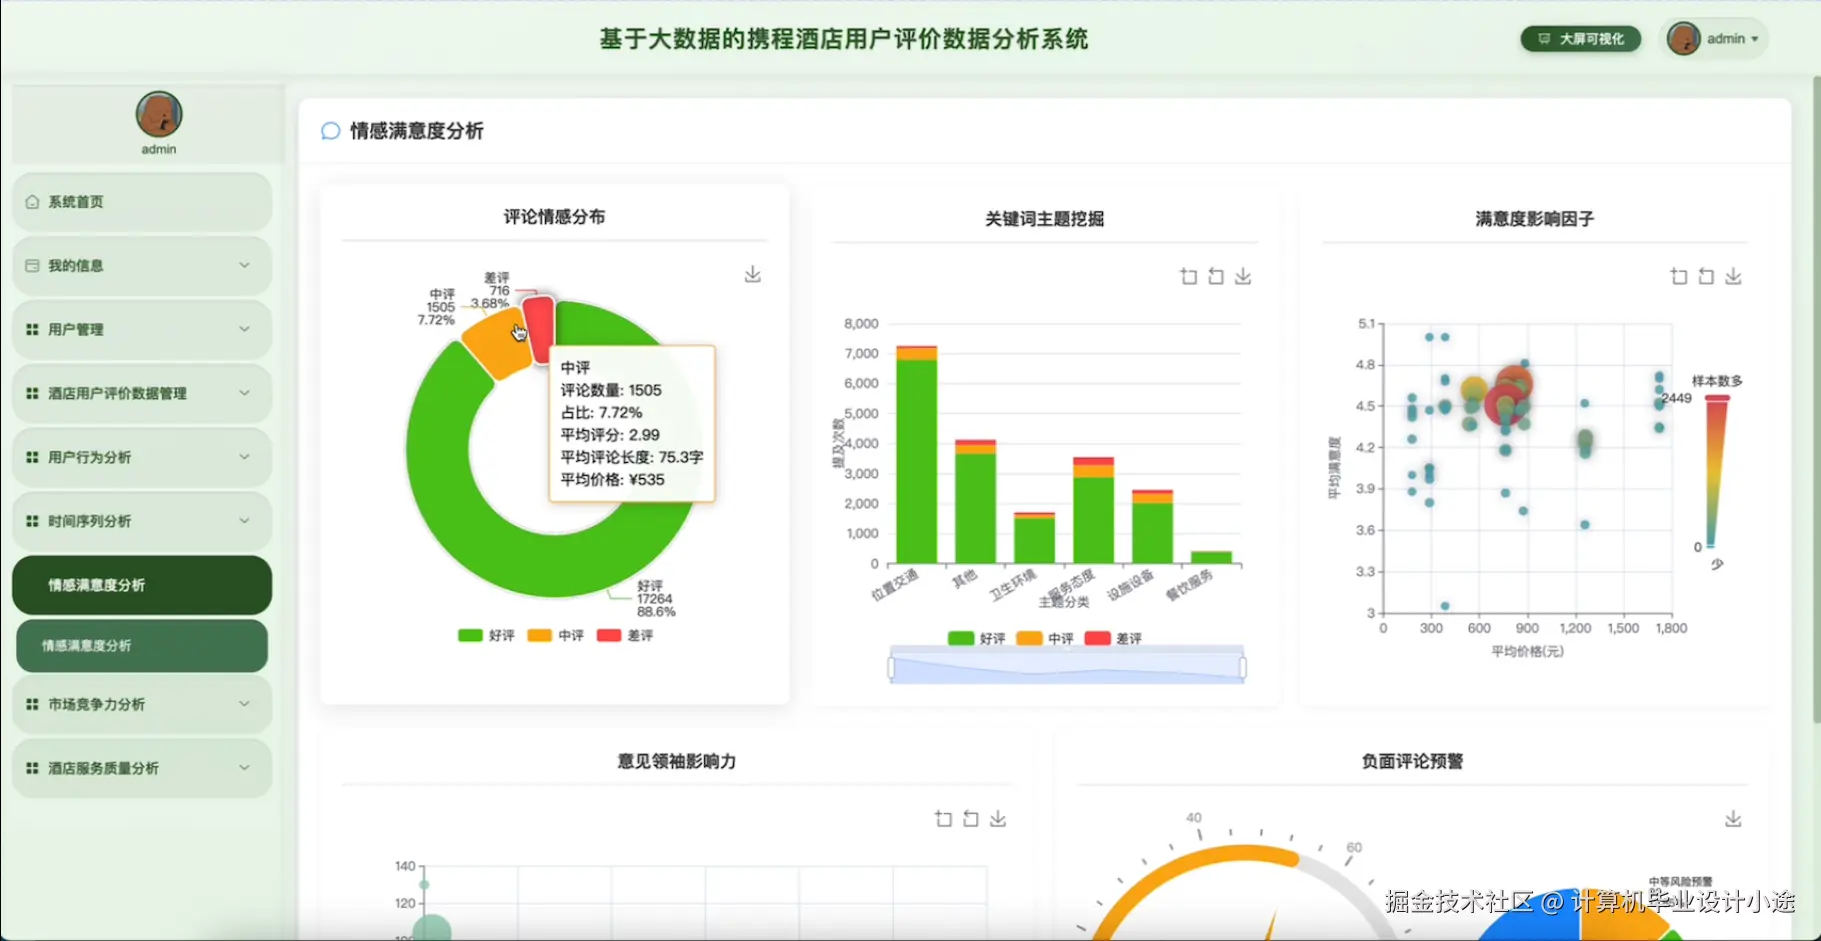Toggle the 差评 legend in 评论情感分布

(625, 634)
